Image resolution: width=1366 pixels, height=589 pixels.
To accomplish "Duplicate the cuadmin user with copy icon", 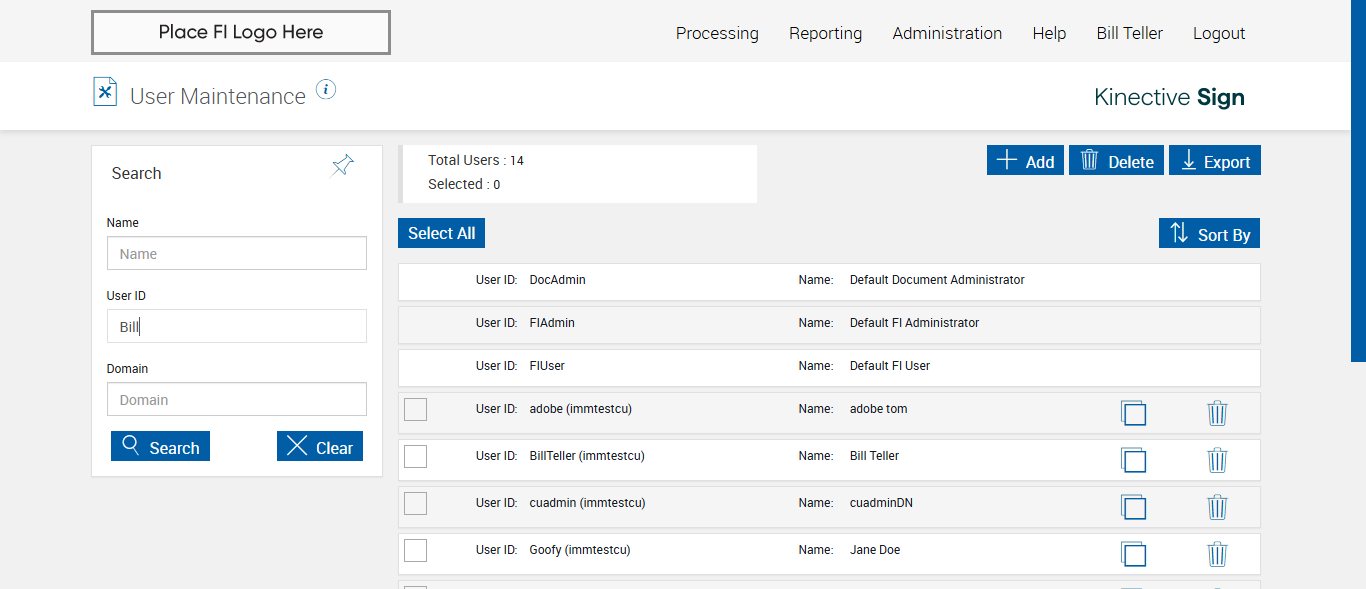I will 1133,507.
